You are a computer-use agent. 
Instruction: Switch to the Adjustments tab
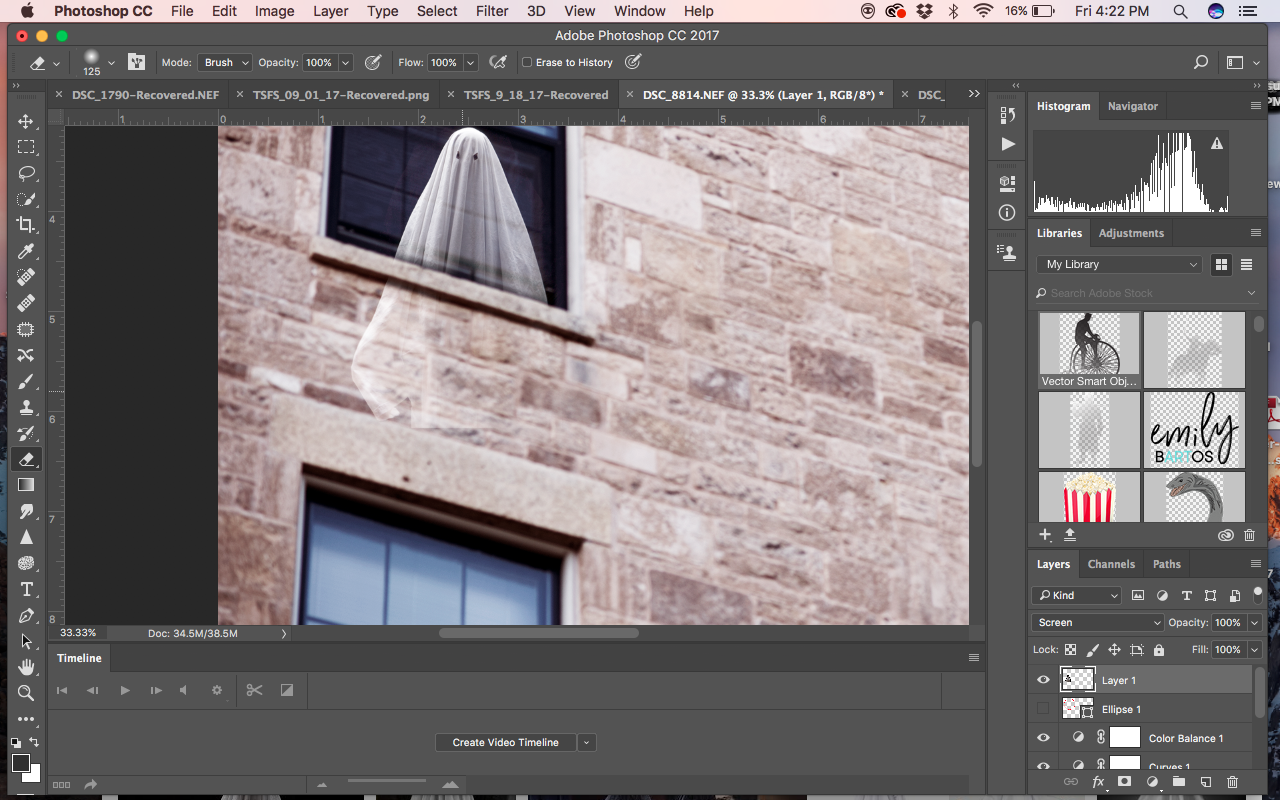tap(1131, 233)
